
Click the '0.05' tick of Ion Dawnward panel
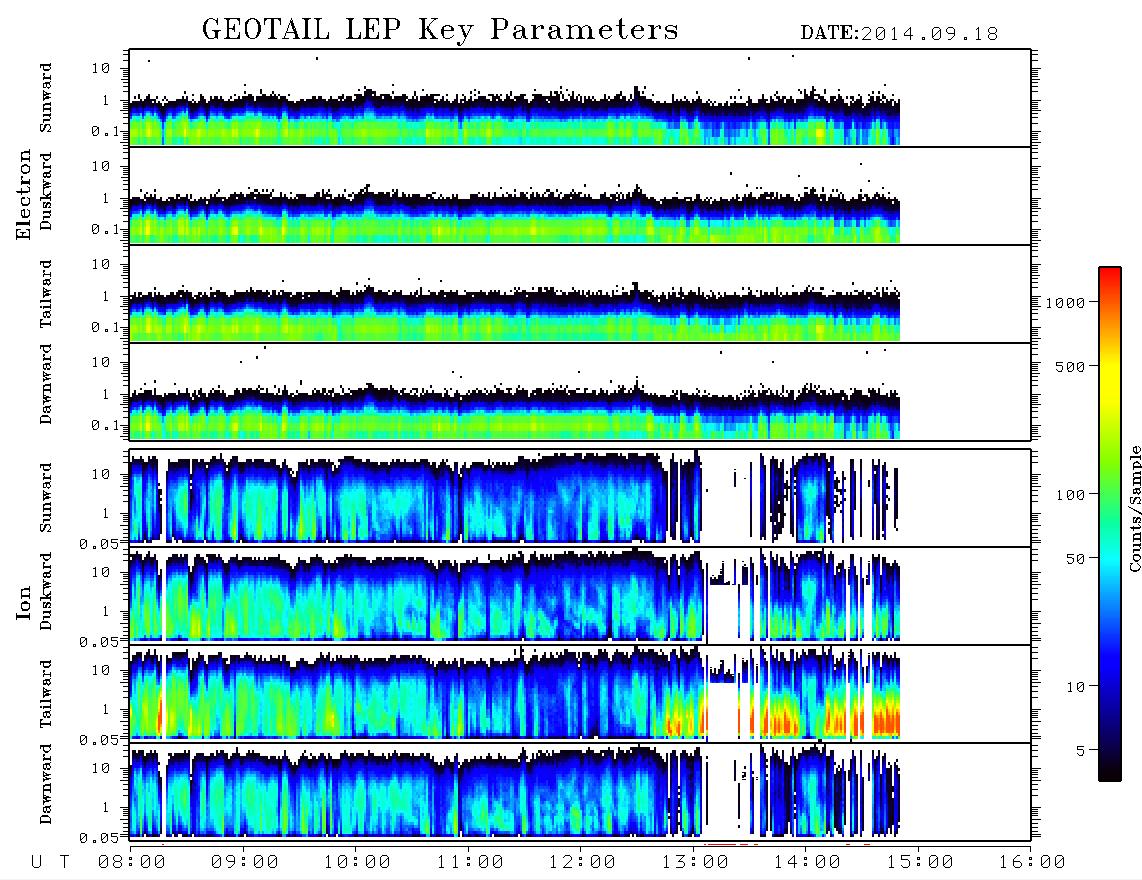99,838
